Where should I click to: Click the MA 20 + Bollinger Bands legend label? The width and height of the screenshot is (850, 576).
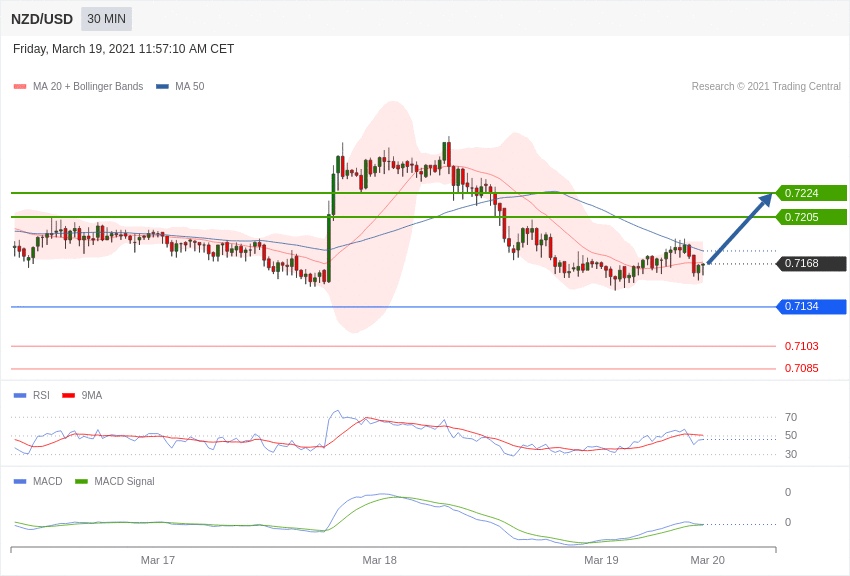point(88,86)
